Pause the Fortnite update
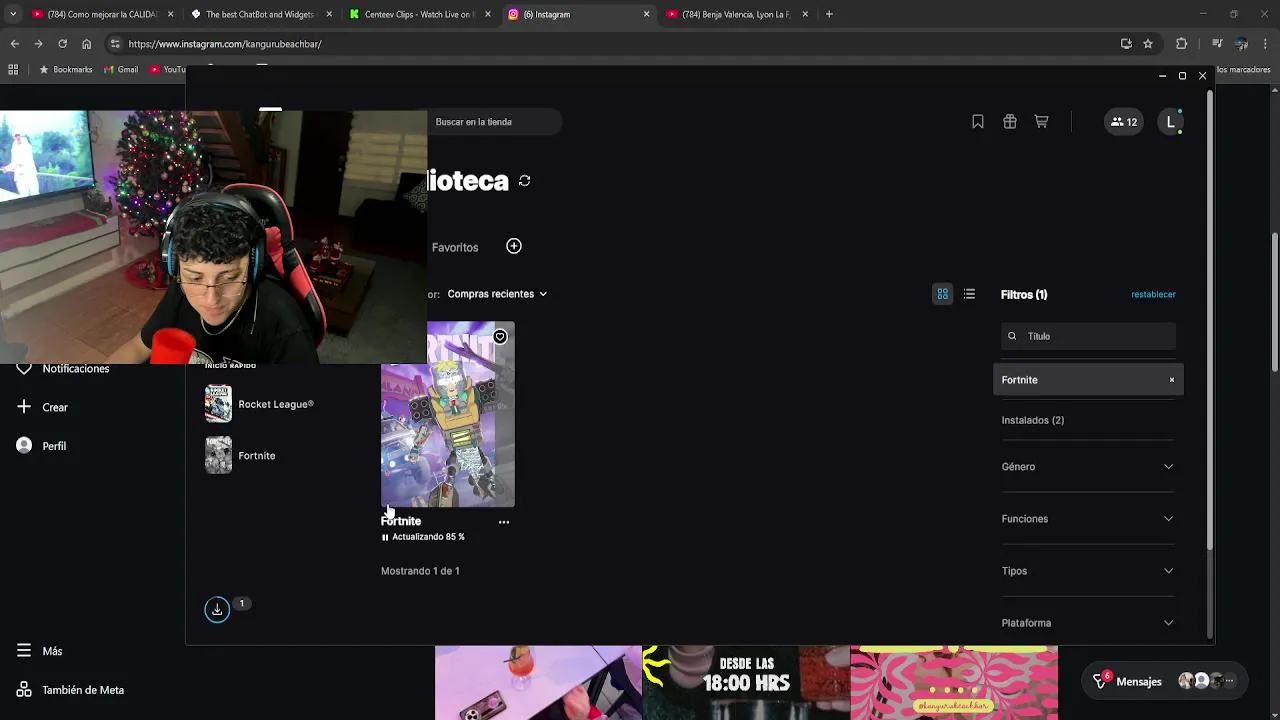 [x=385, y=537]
